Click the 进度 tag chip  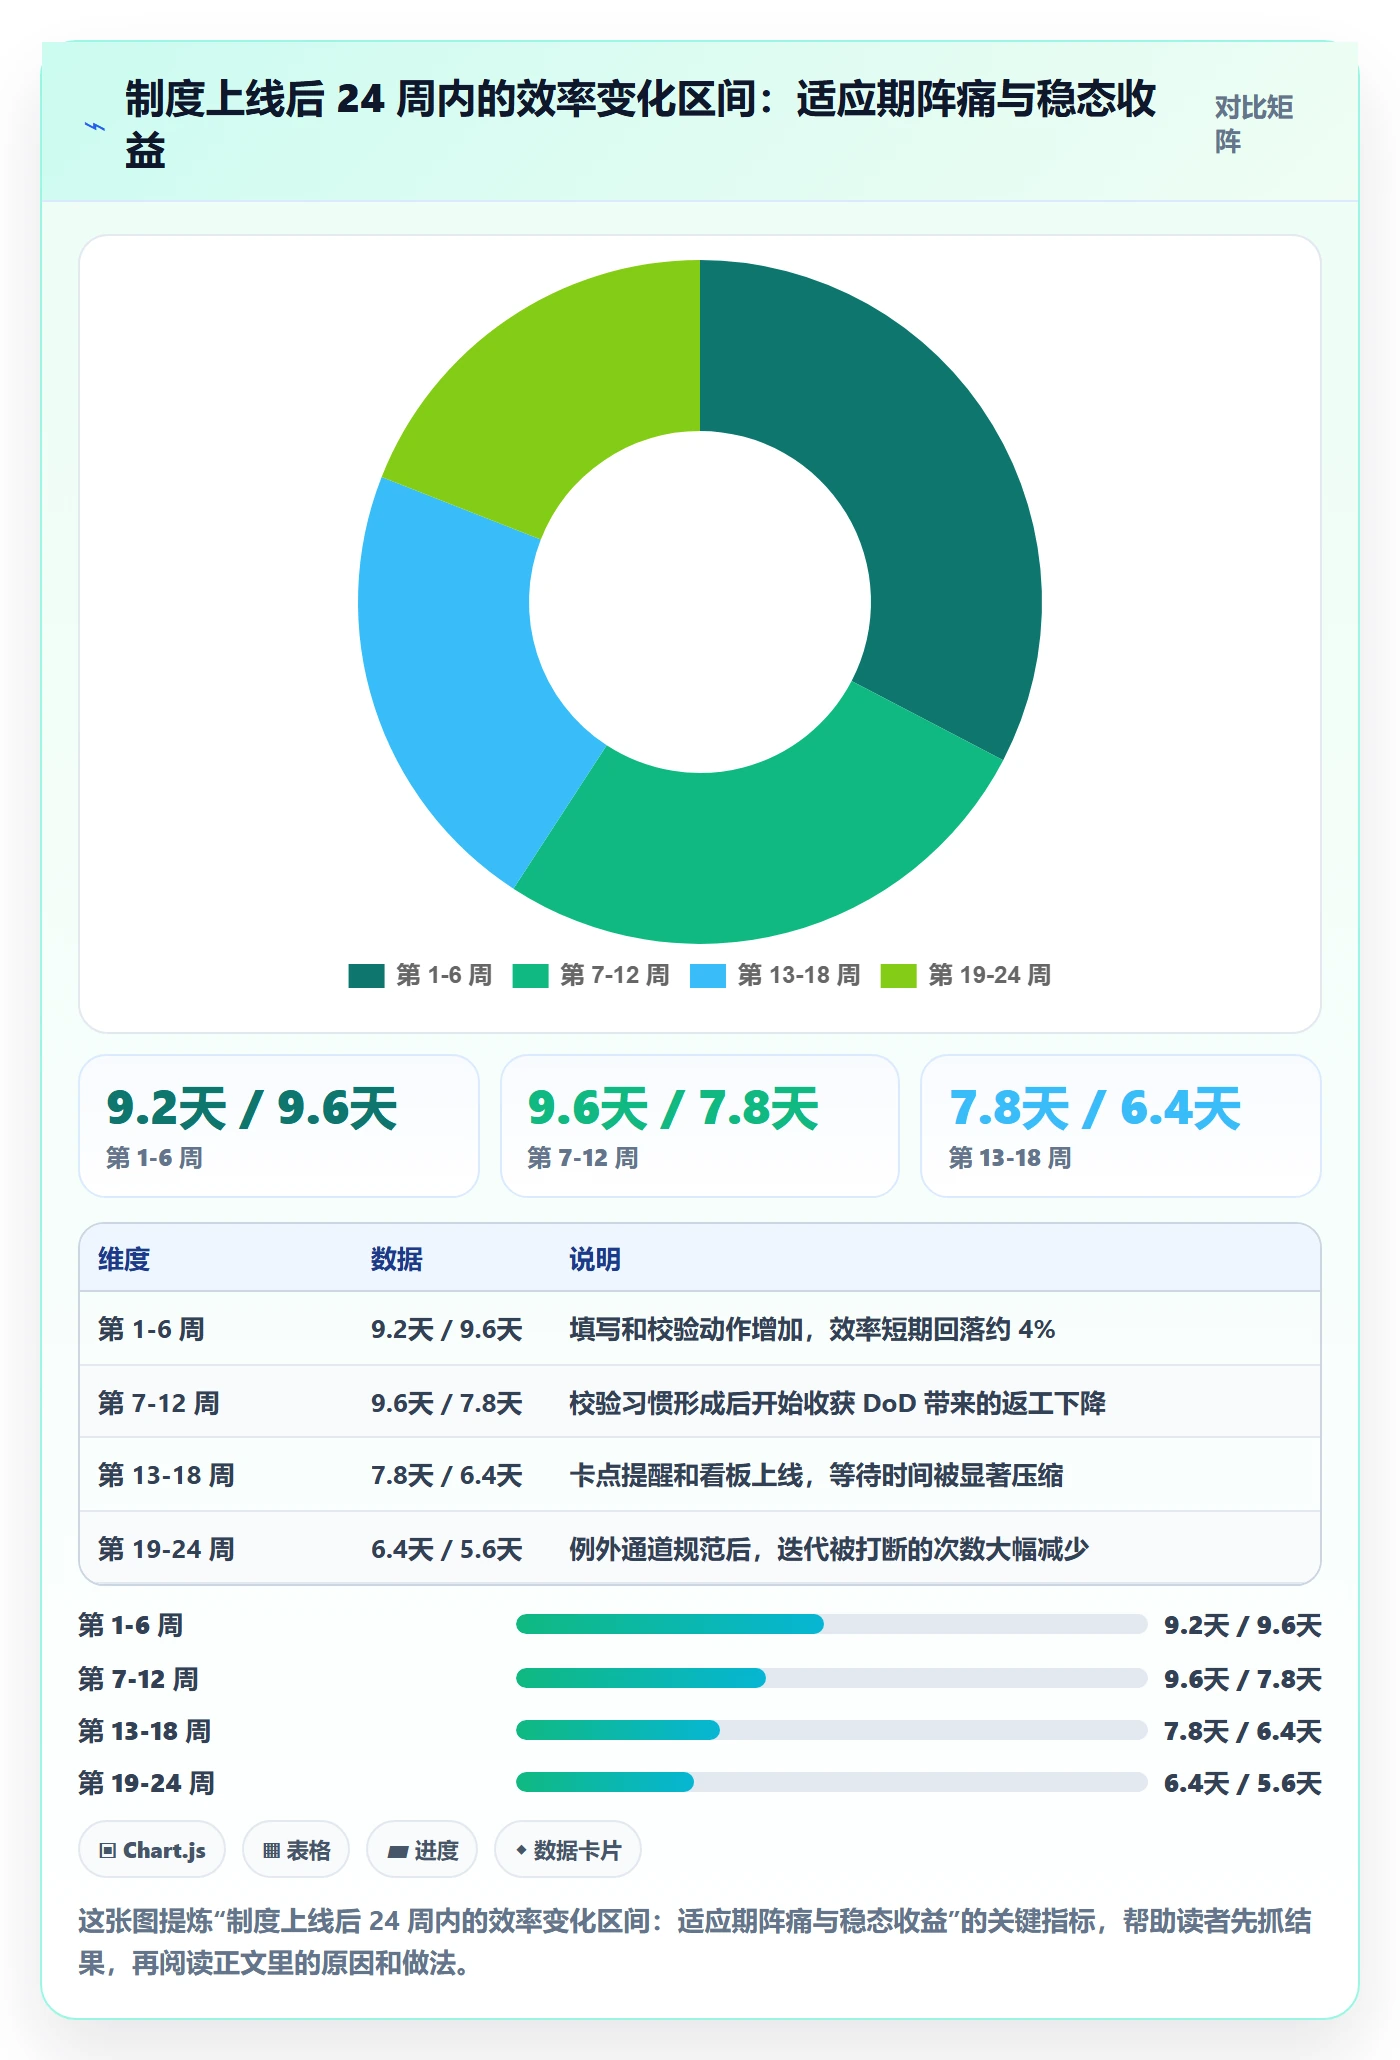pos(422,1850)
